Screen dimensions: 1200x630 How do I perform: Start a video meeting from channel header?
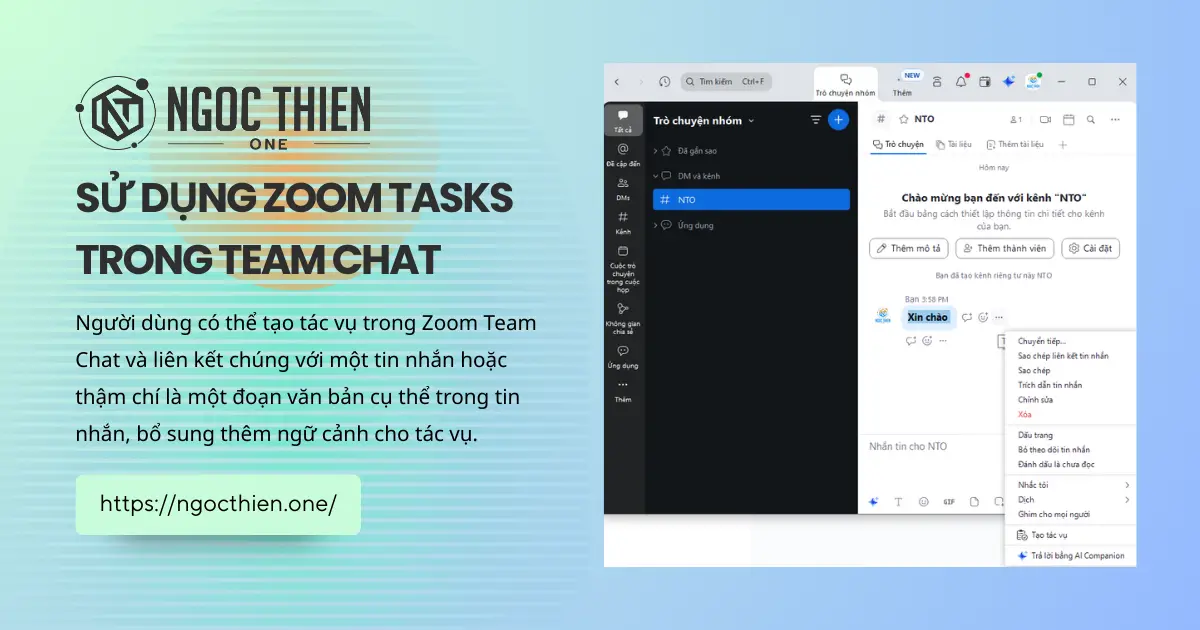pos(1046,120)
